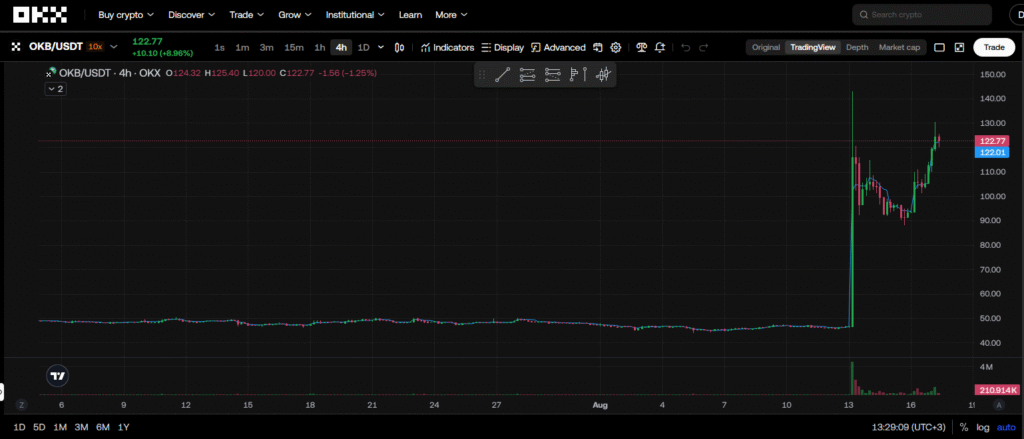Image resolution: width=1024 pixels, height=439 pixels.
Task: Open the Advanced chart options
Action: click(x=558, y=47)
